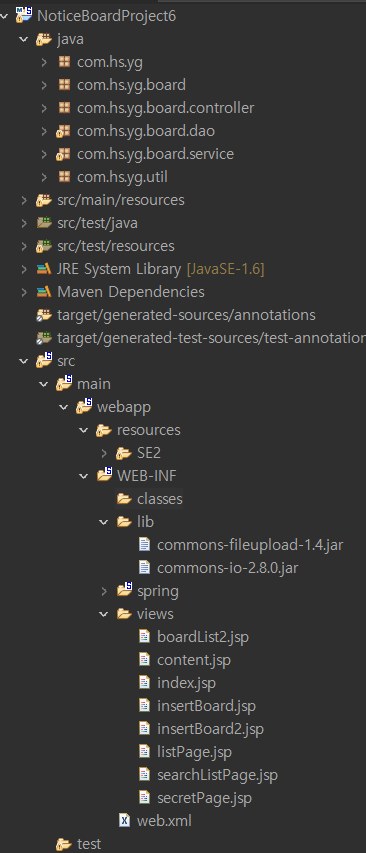
Task: Select the src/test/java label
Action: point(97,223)
